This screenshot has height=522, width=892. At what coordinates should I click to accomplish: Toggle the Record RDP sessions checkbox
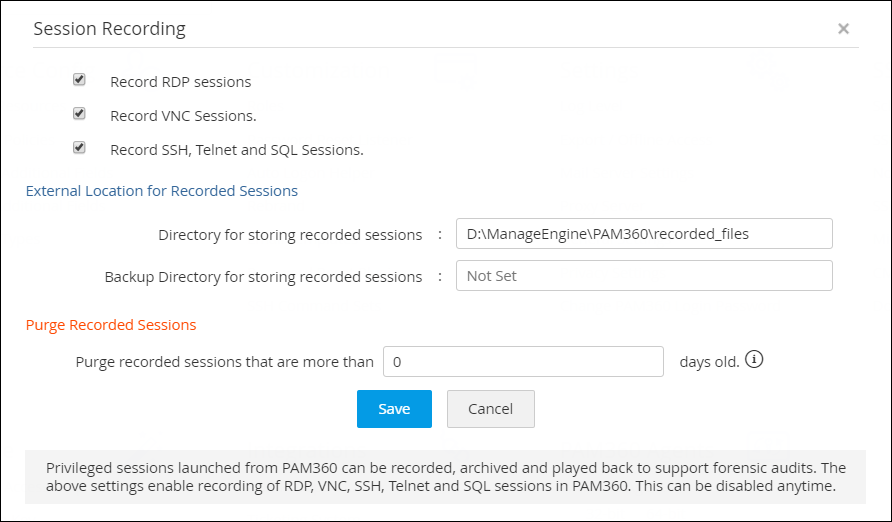(79, 80)
